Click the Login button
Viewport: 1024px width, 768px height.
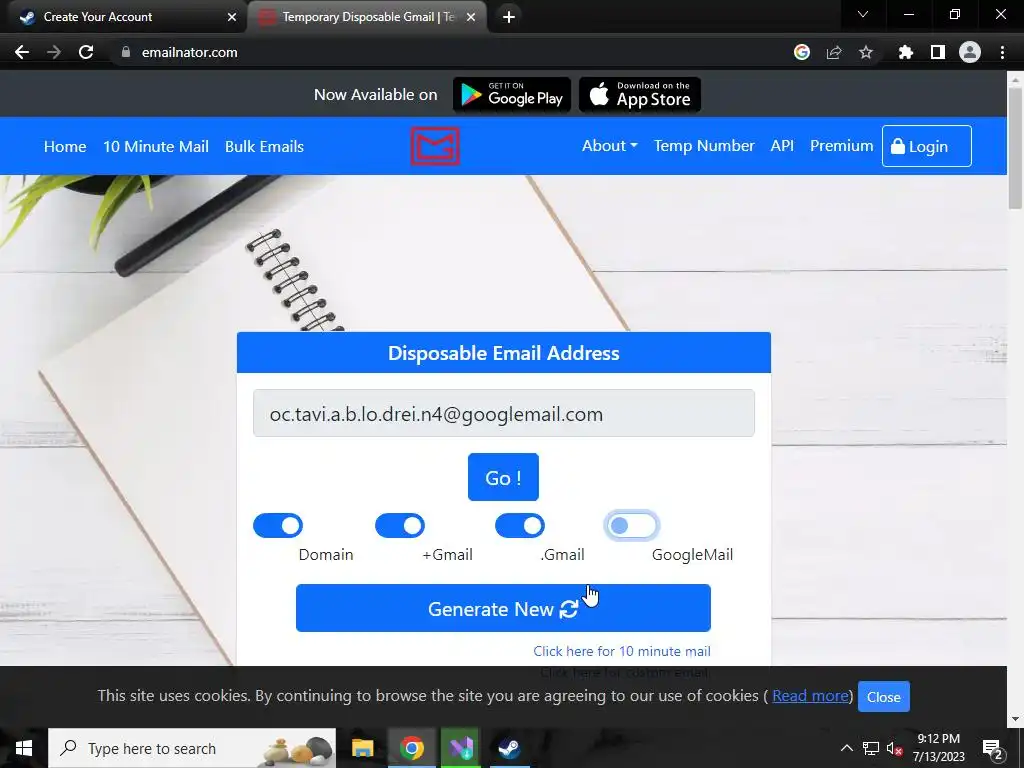927,146
